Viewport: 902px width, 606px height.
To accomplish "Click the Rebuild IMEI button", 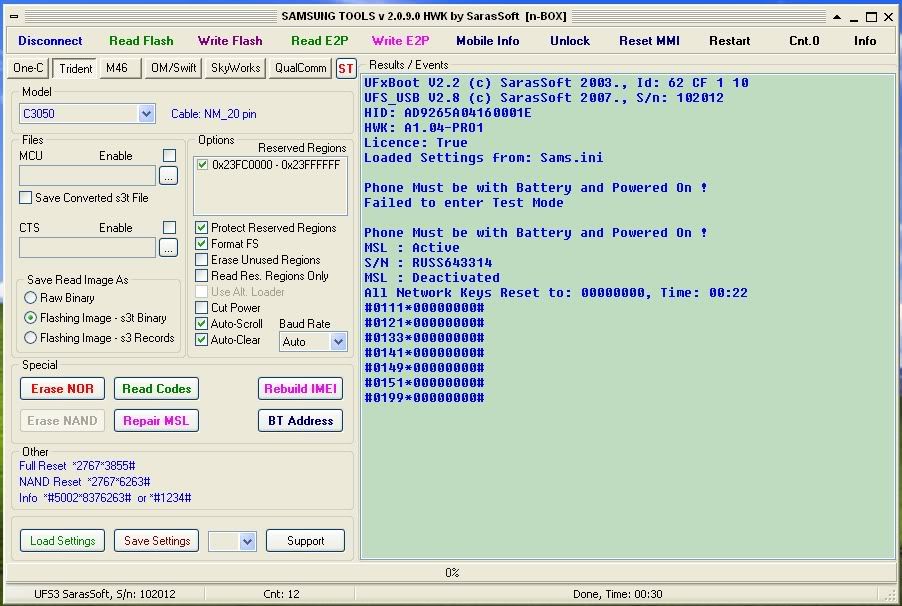I will pos(300,389).
